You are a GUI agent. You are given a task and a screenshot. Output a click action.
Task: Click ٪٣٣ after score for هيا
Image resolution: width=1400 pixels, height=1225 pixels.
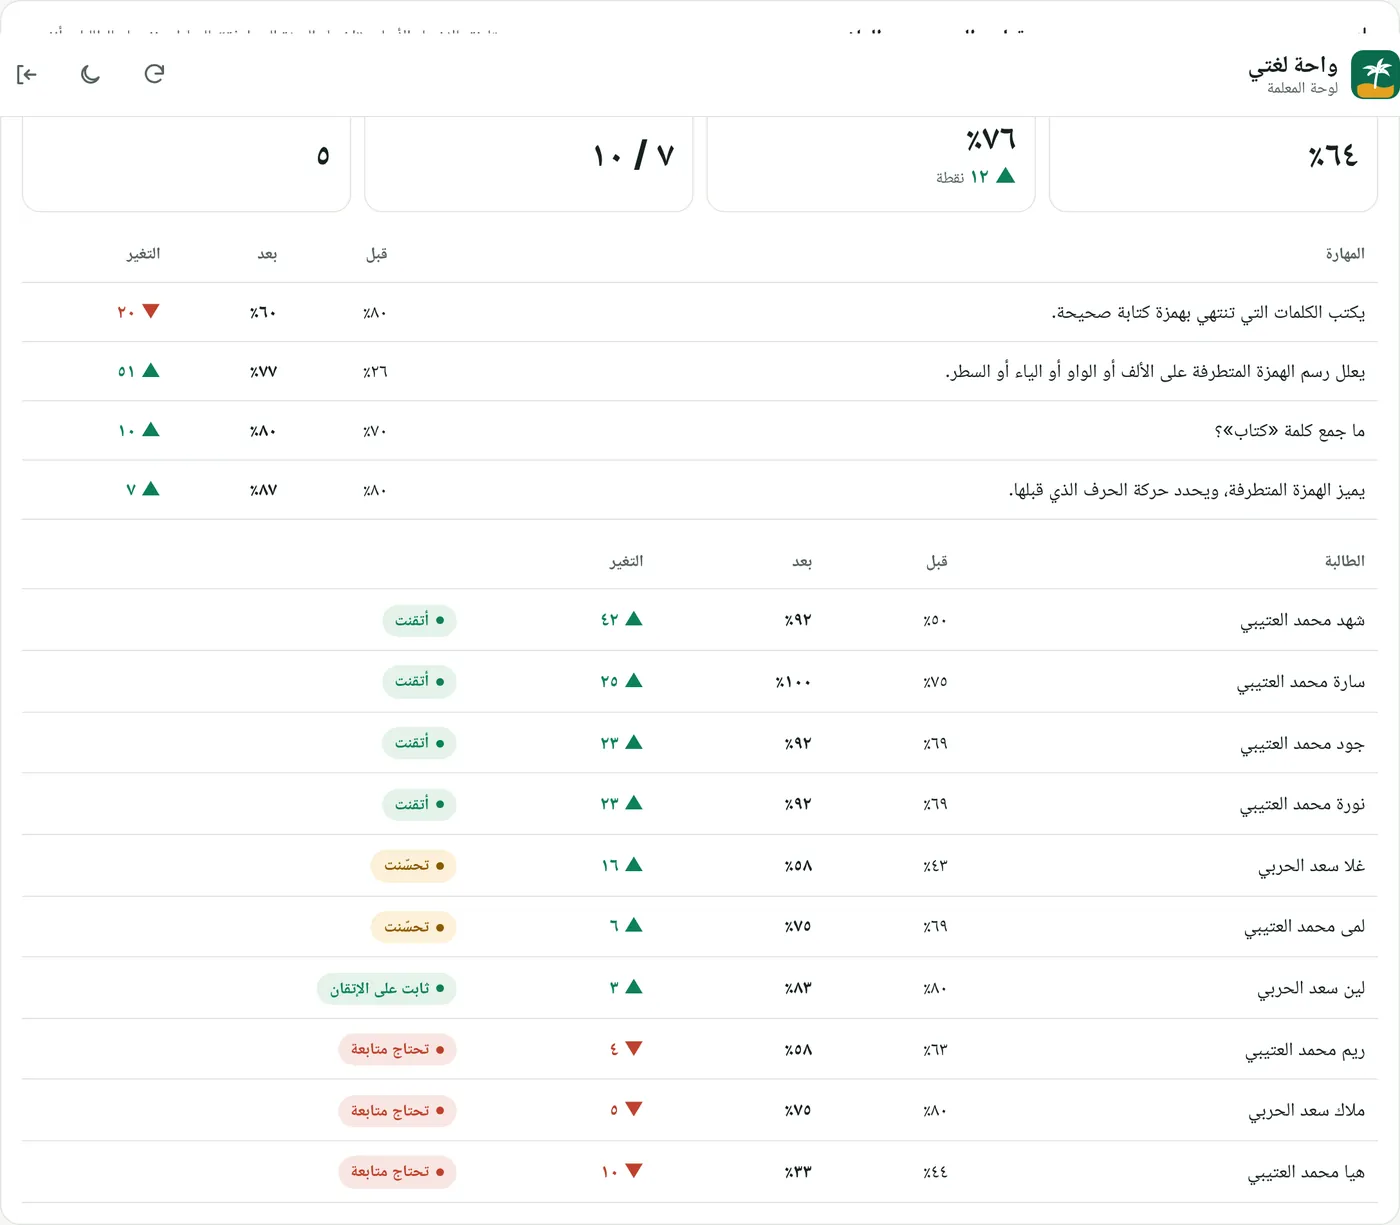pos(798,1172)
